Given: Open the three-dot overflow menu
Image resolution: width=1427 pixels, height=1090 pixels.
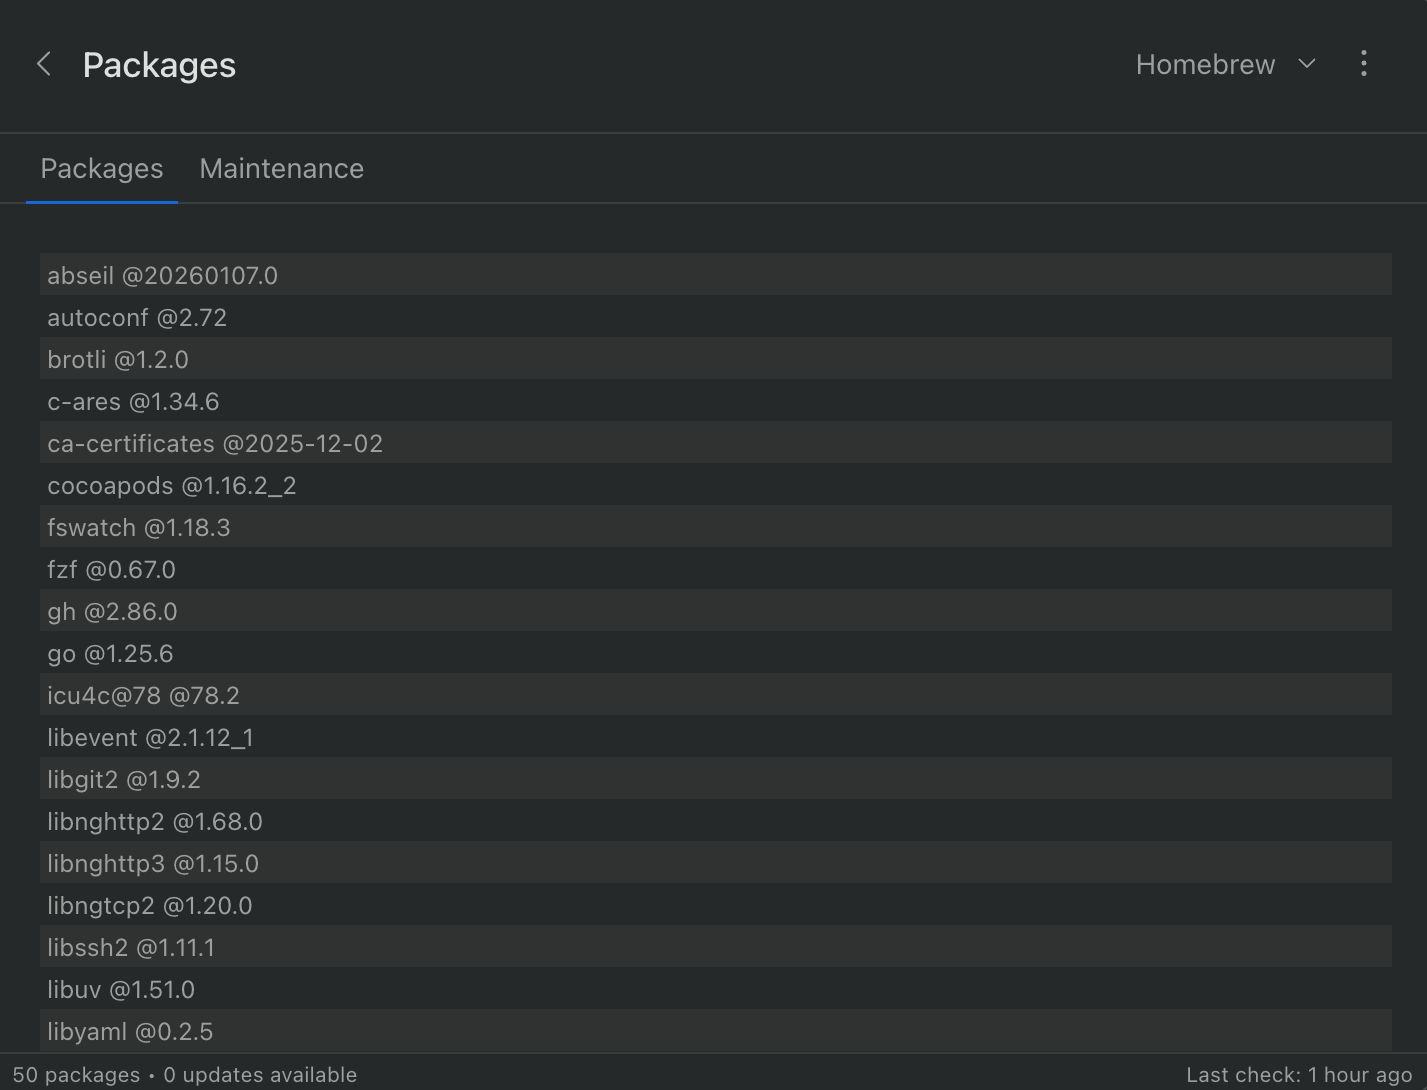Looking at the screenshot, I should (1363, 63).
